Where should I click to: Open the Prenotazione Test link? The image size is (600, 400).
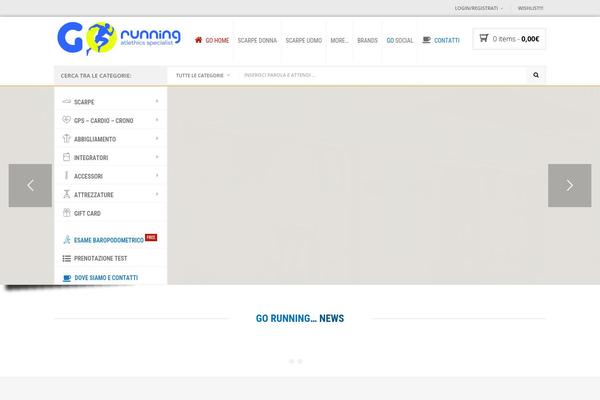click(x=100, y=258)
